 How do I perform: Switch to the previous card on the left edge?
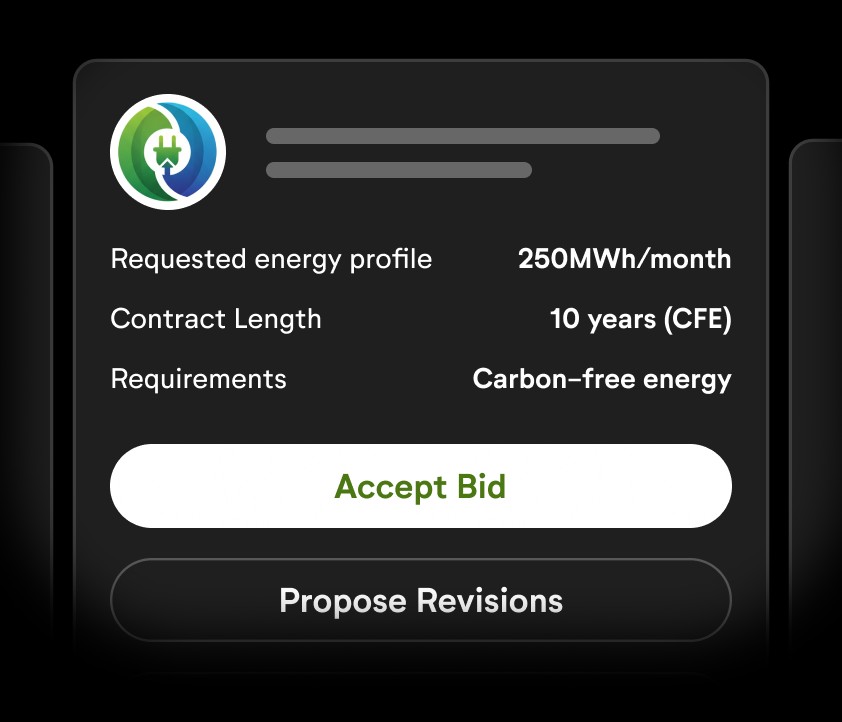pos(25,400)
